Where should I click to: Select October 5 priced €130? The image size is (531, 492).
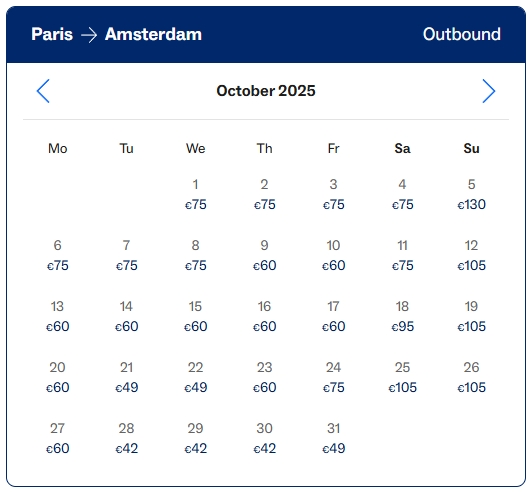point(471,194)
